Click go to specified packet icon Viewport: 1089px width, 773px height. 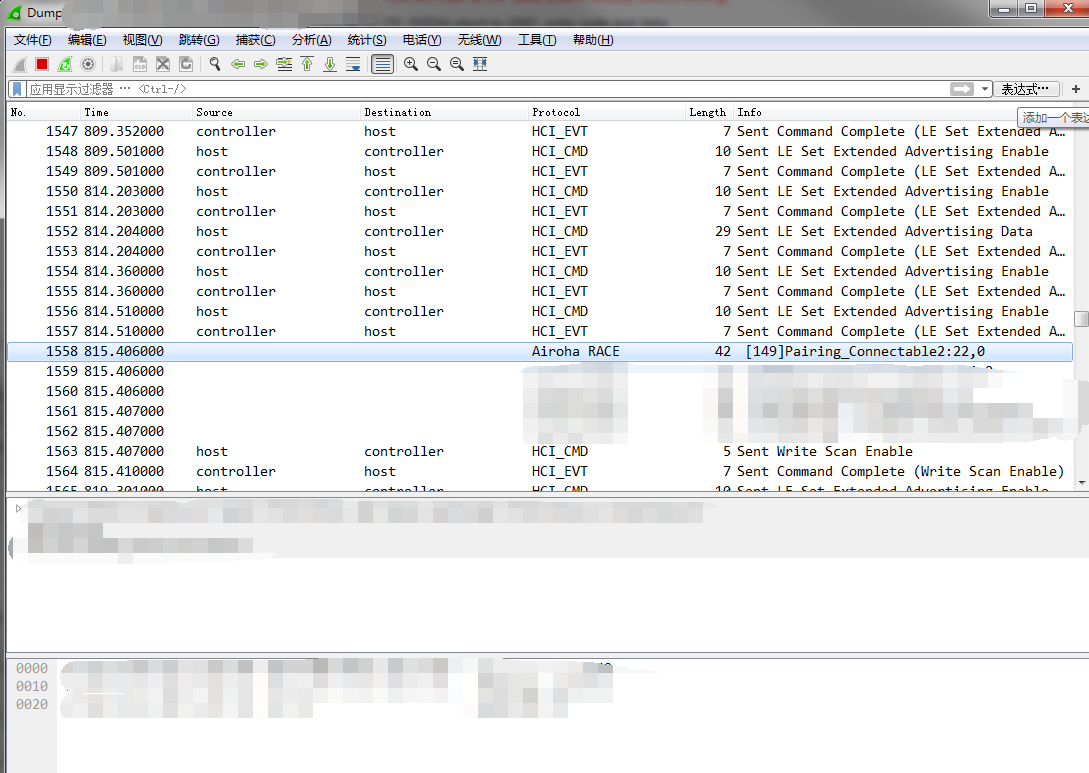(284, 65)
